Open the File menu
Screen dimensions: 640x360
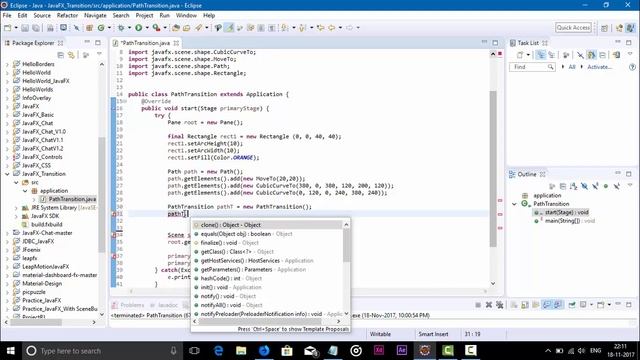(7, 15)
